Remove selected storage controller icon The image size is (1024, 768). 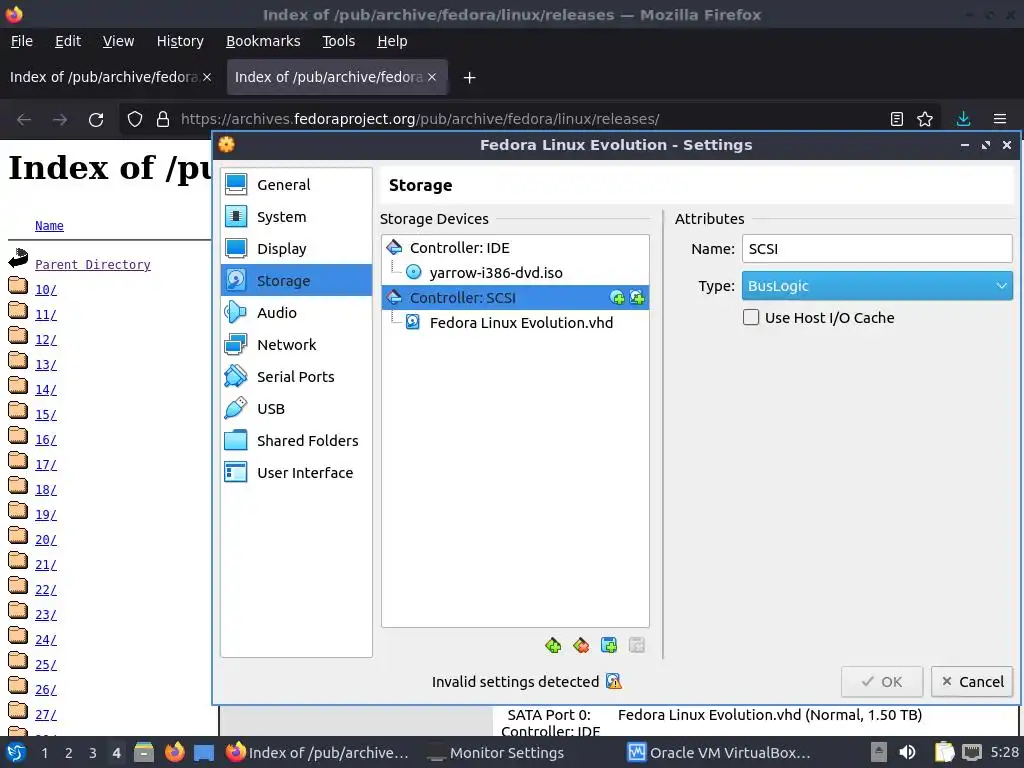581,646
